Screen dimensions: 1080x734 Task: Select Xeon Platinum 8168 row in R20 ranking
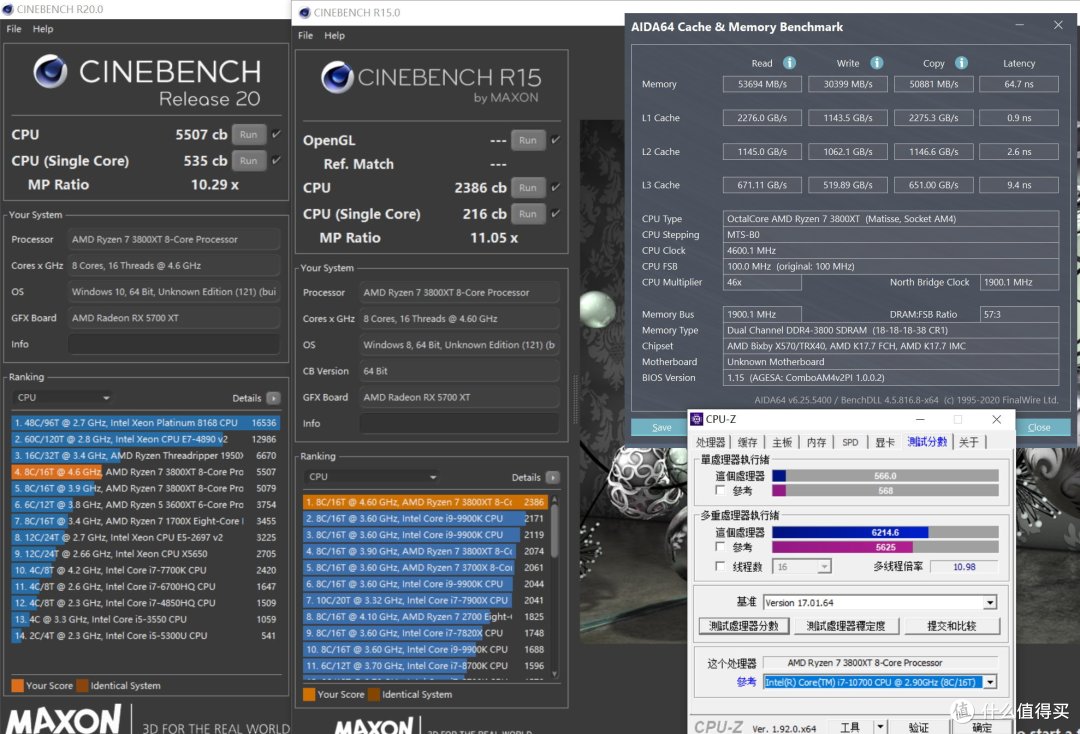click(x=145, y=422)
